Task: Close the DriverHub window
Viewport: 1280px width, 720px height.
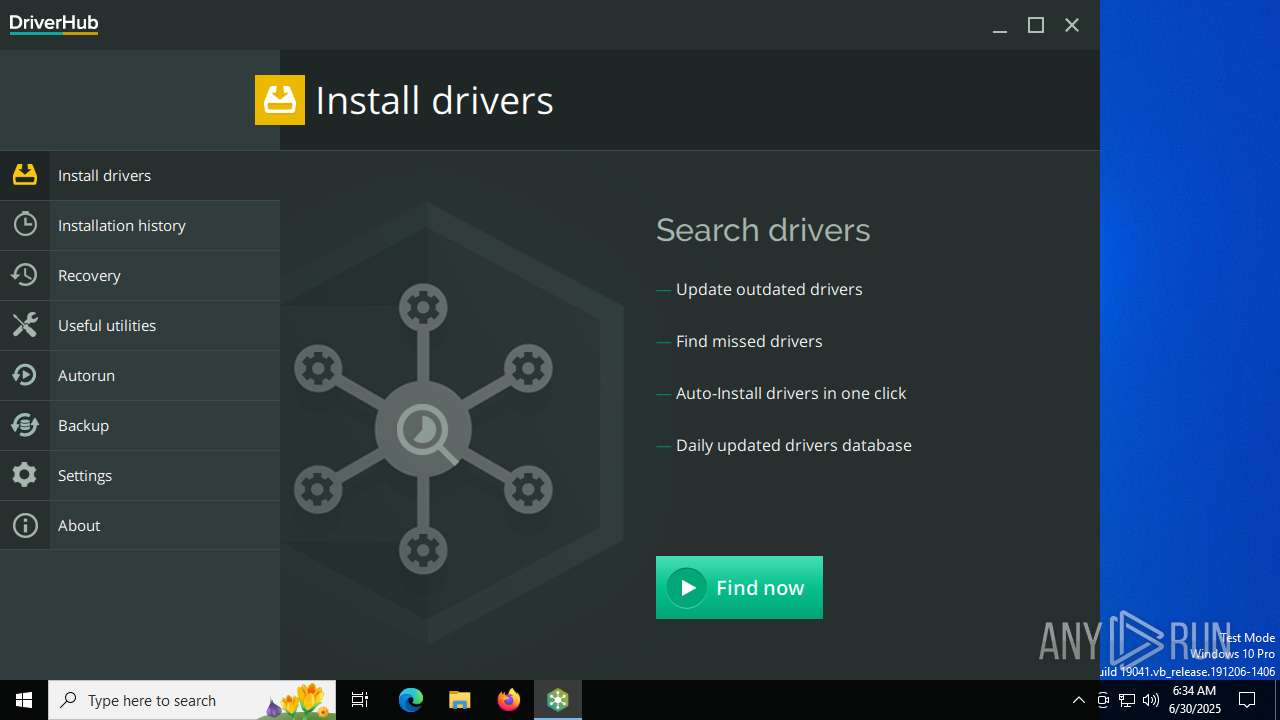Action: pyautogui.click(x=1072, y=25)
